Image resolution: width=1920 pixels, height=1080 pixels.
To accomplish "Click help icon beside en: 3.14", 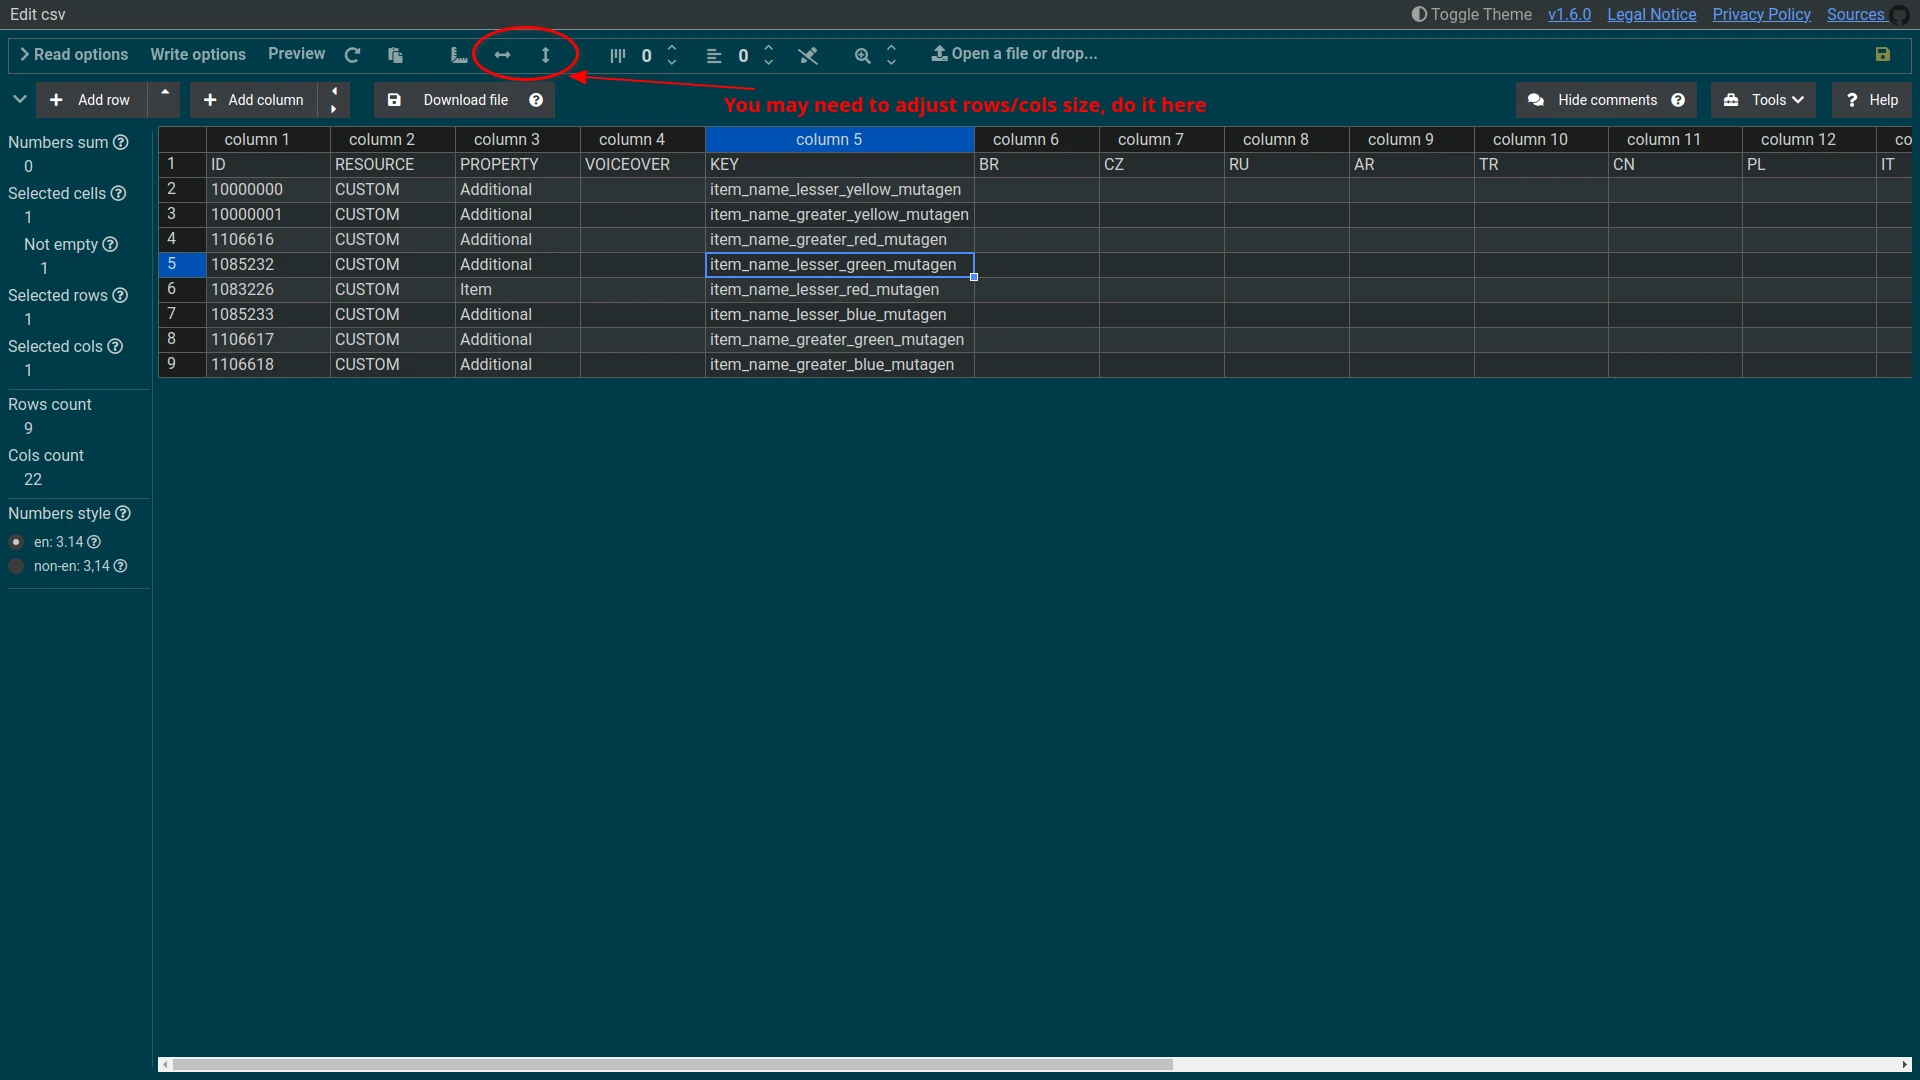I will (x=94, y=542).
